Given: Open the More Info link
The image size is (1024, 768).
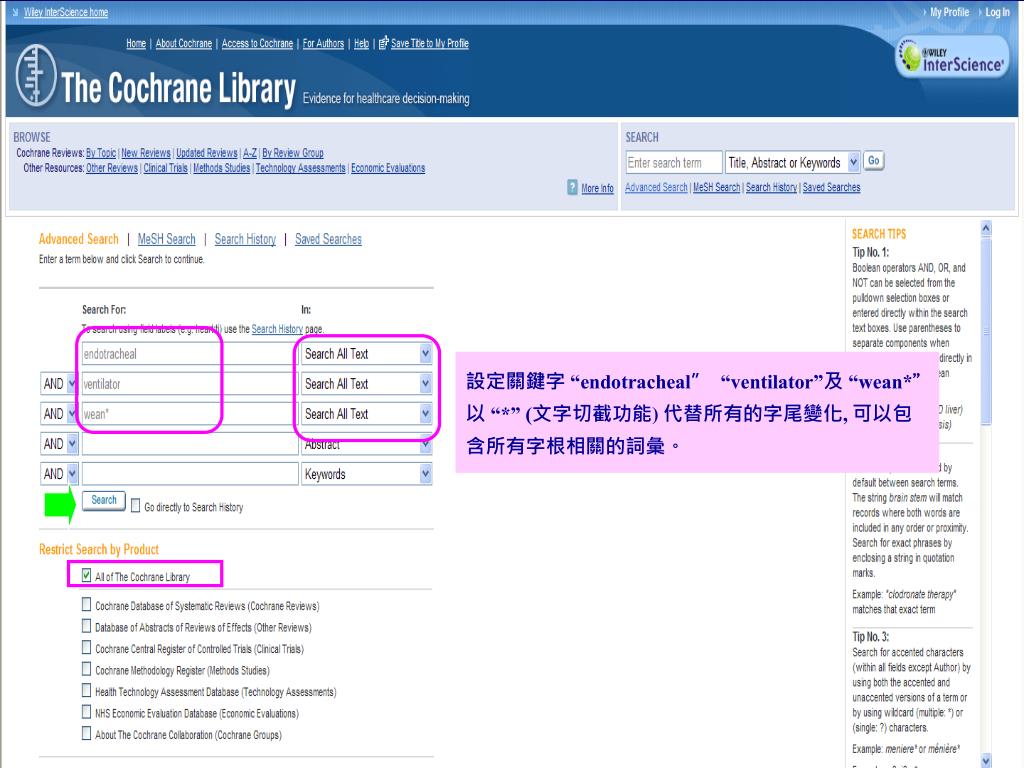Looking at the screenshot, I should 598,188.
